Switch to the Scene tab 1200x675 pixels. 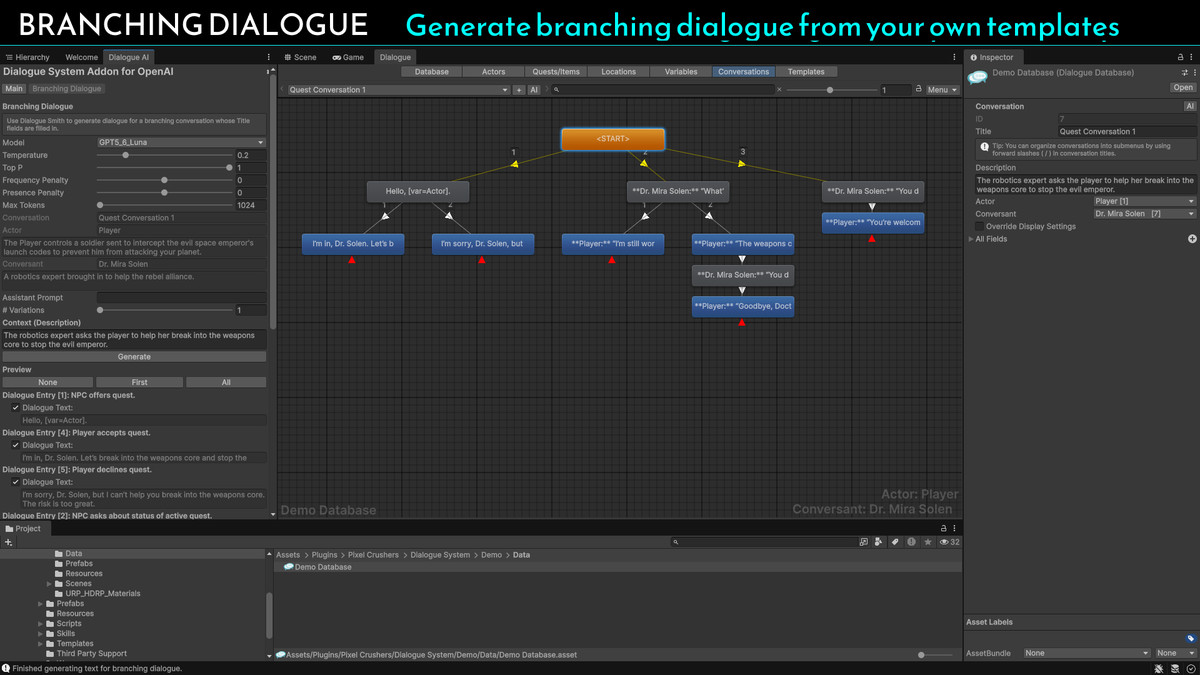(300, 58)
